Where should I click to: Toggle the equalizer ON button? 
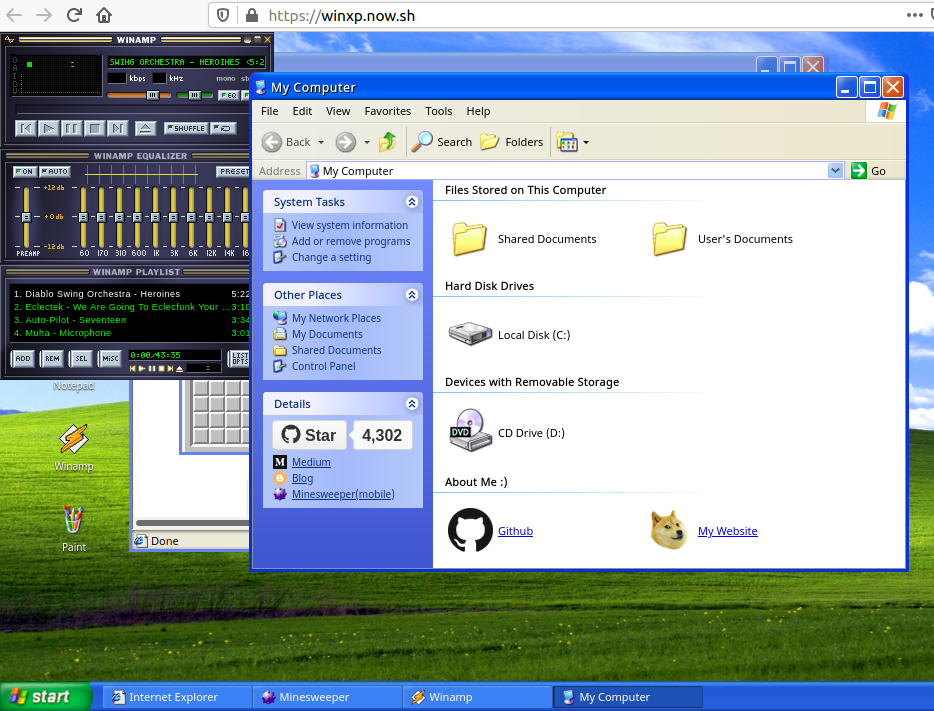pyautogui.click(x=25, y=171)
